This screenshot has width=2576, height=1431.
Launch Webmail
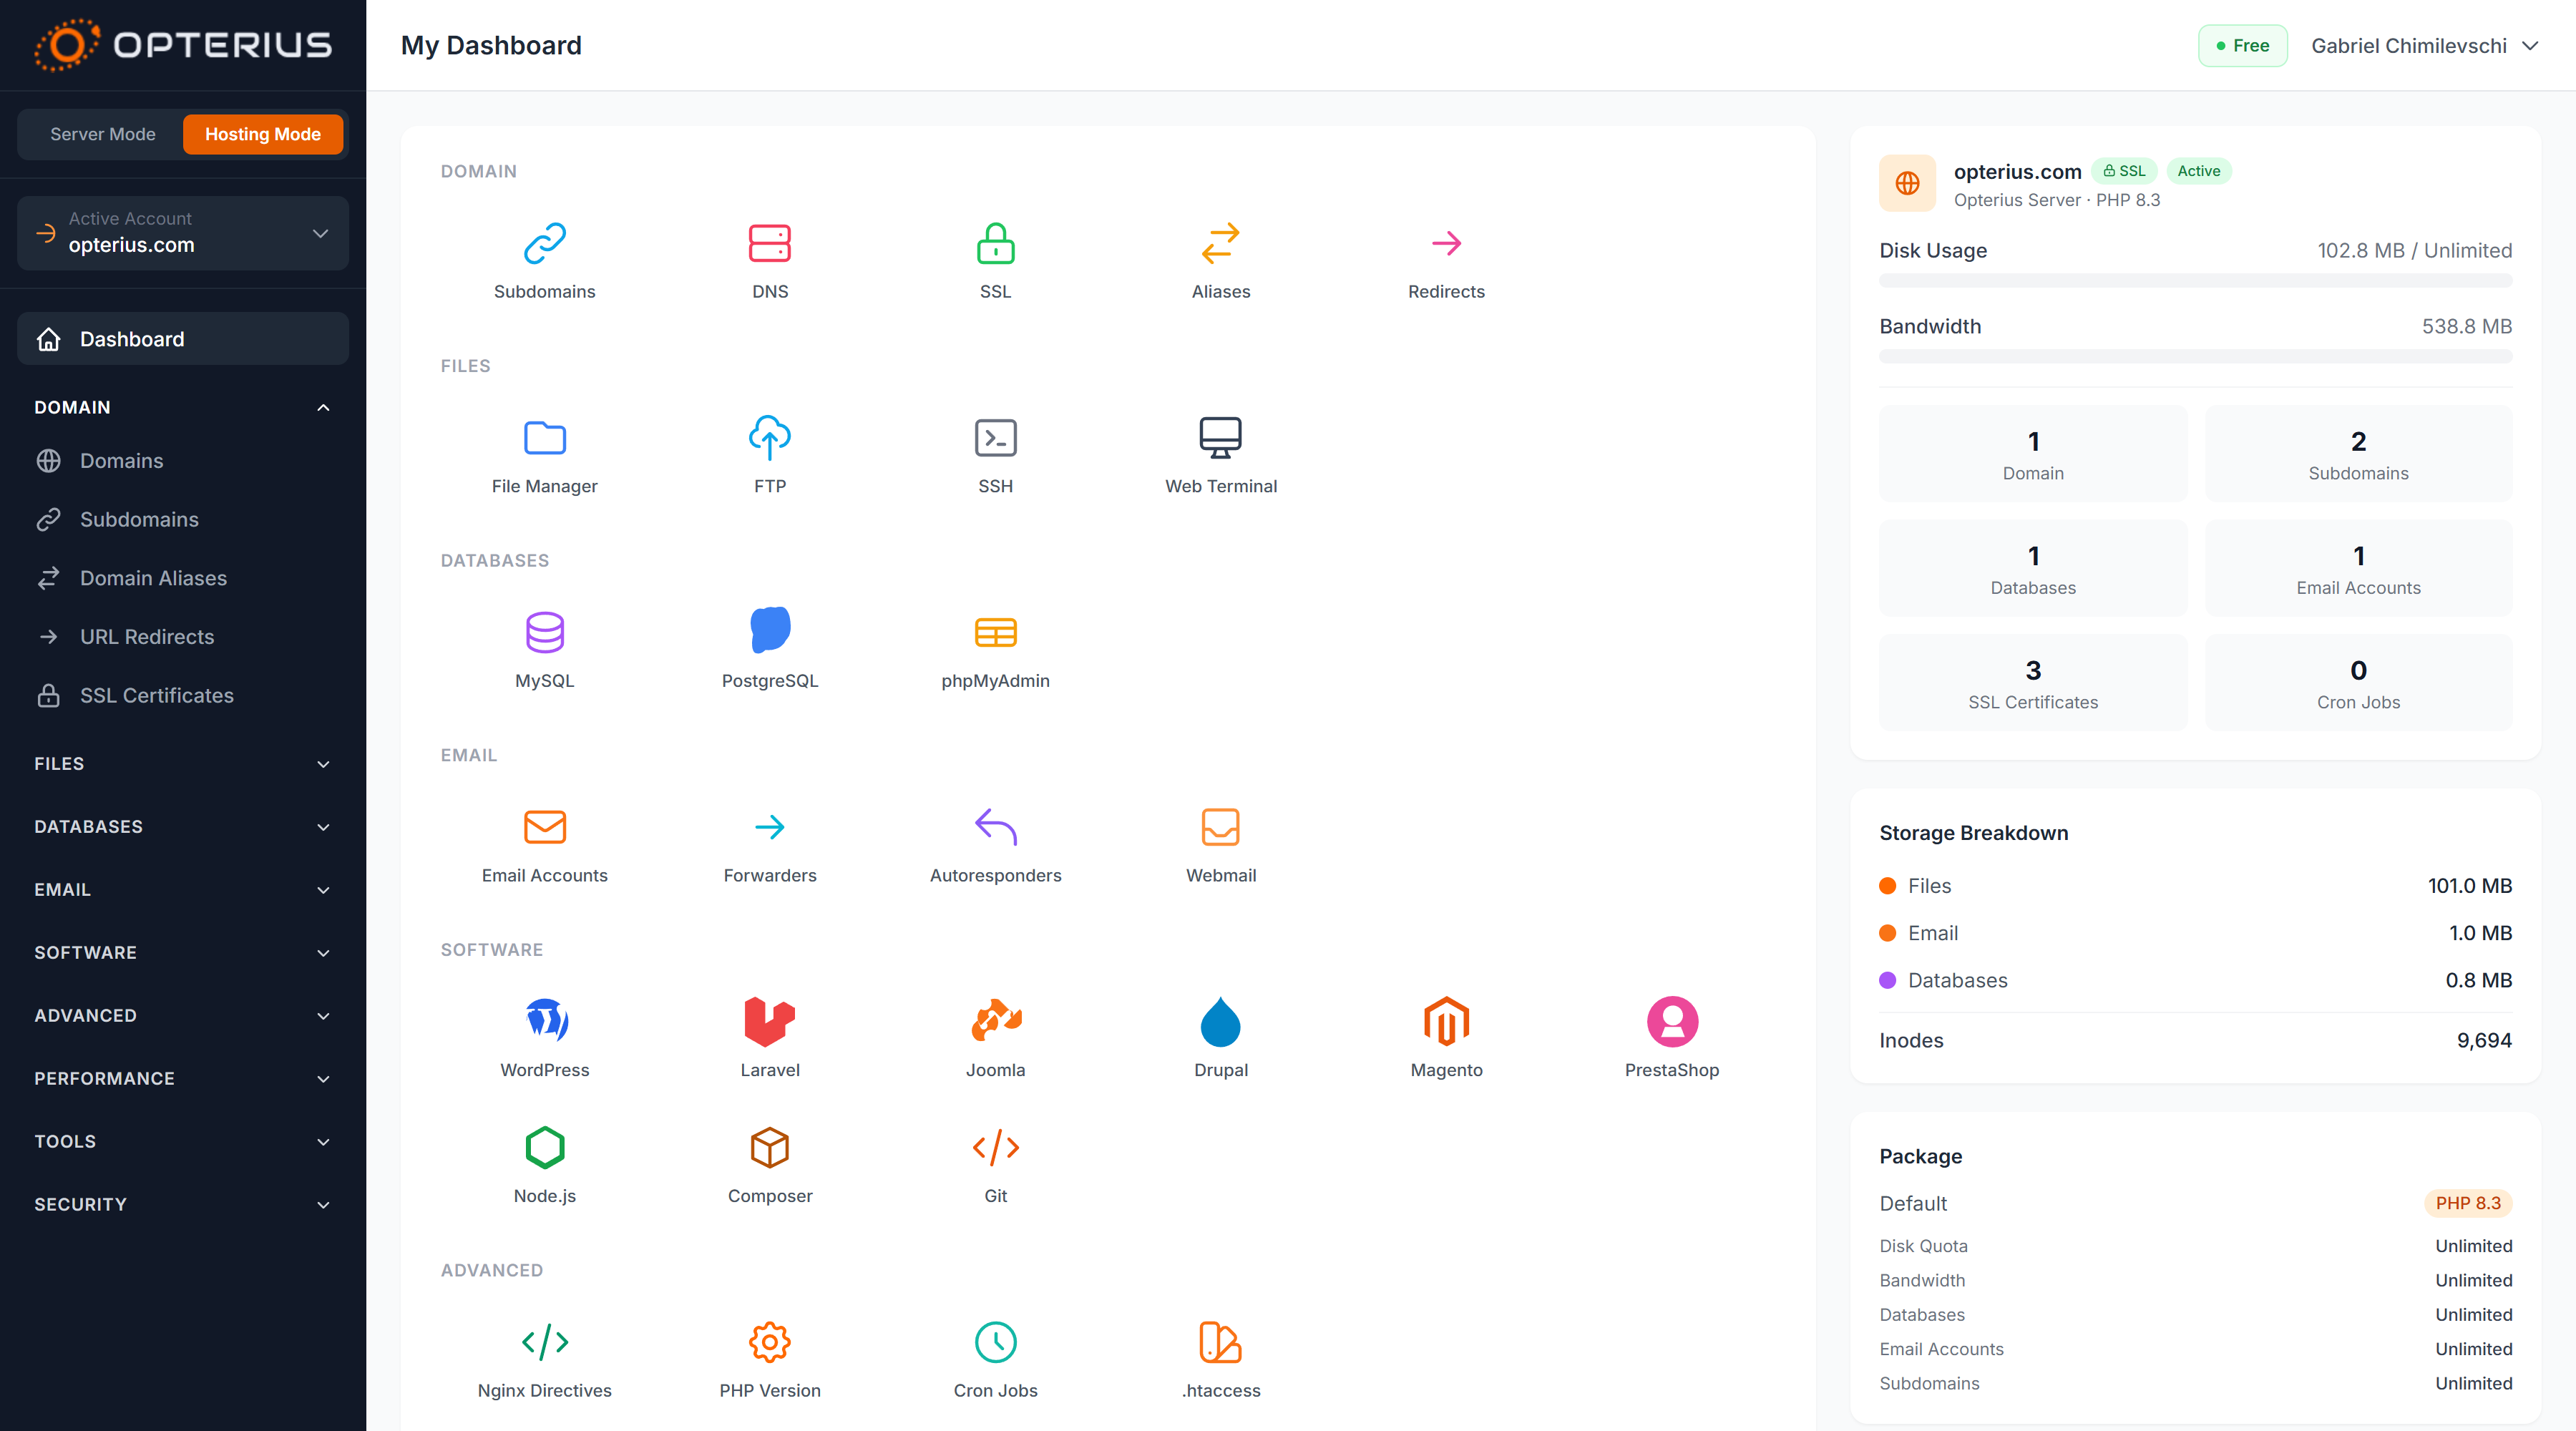(1220, 846)
